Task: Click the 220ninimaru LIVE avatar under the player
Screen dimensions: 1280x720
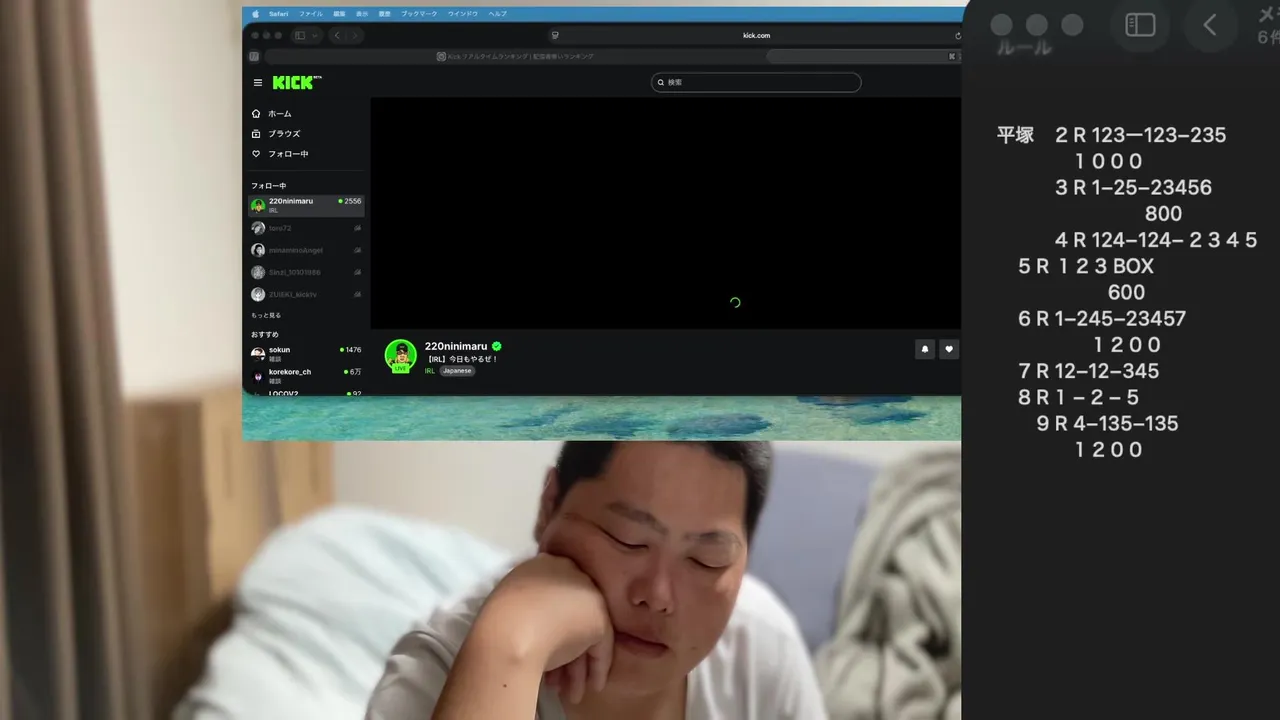Action: 401,355
